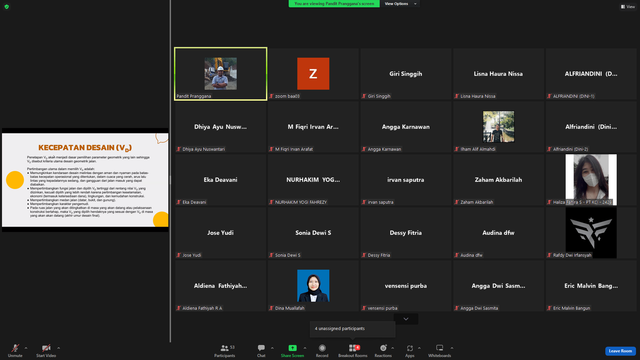640x360 pixels.
Task: Select the zoom baa03 tile with Z avatar
Action: tap(313, 74)
